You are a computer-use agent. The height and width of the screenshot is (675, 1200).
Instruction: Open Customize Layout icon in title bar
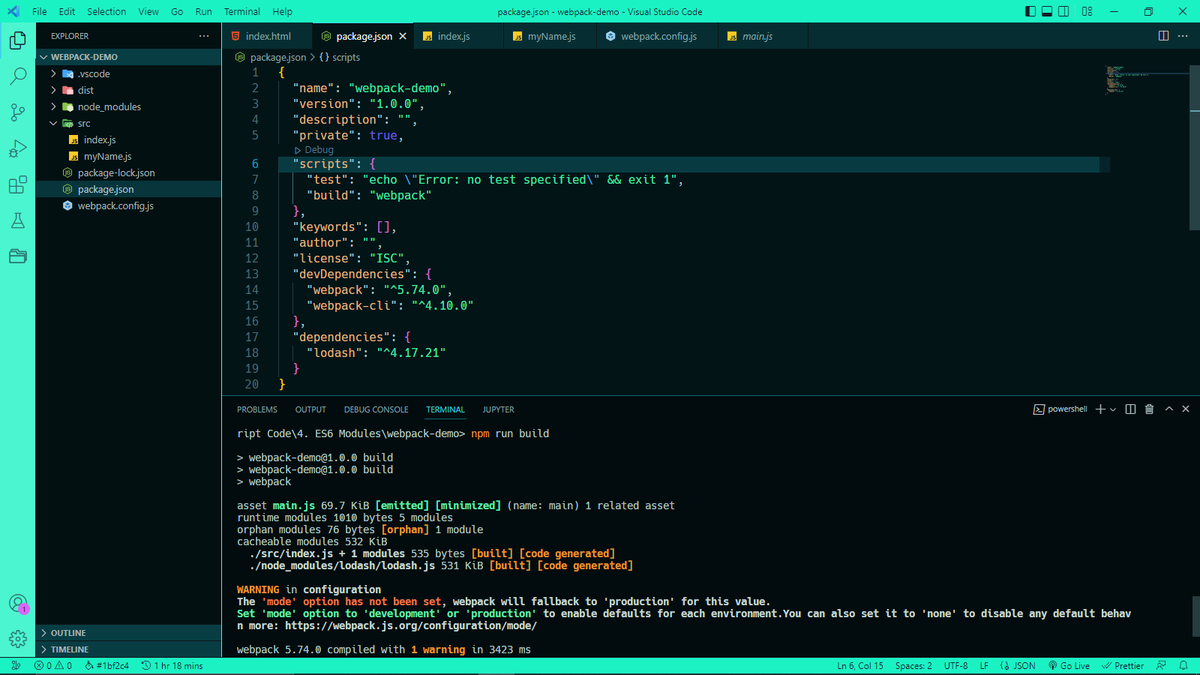click(1086, 12)
